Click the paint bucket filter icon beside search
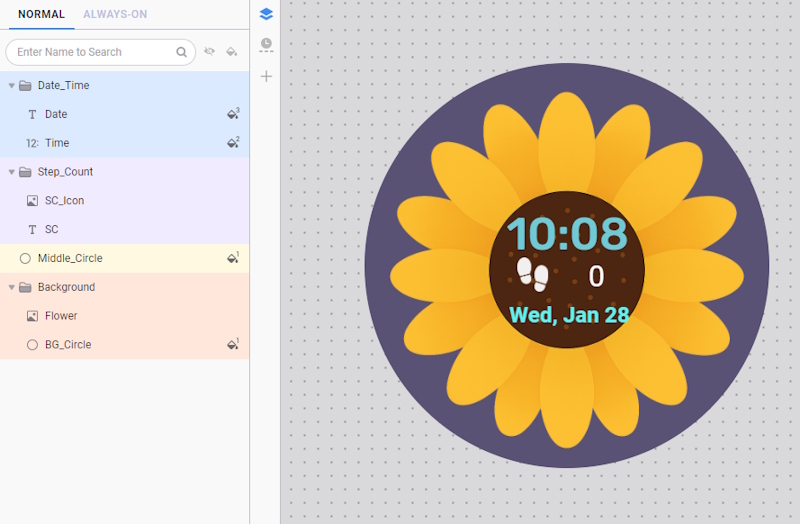The width and height of the screenshot is (800, 524). tap(231, 52)
